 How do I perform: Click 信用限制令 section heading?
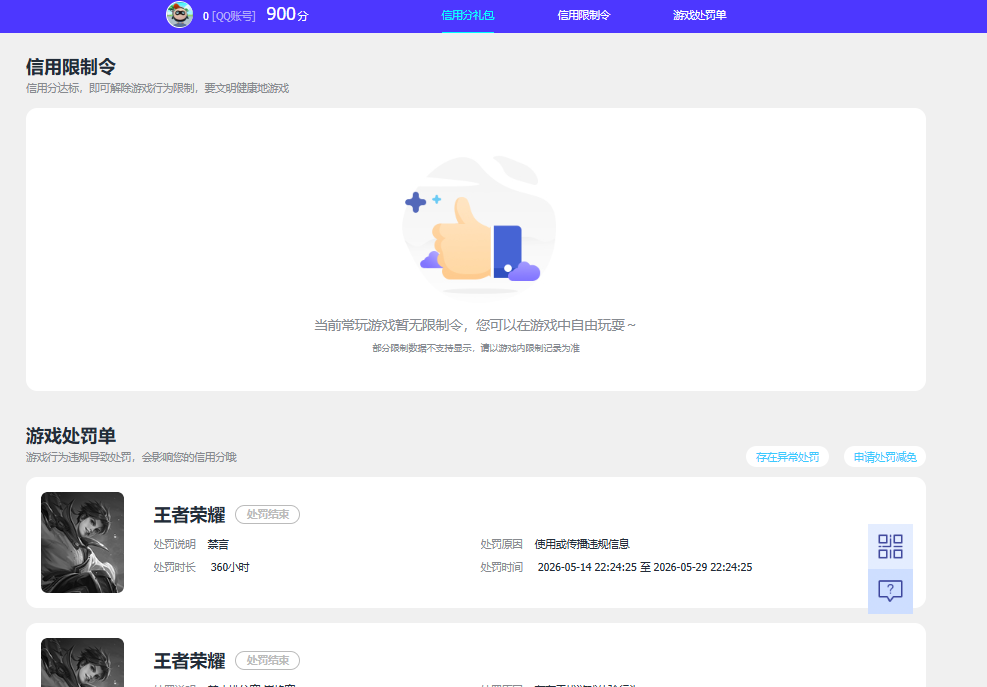click(x=70, y=67)
